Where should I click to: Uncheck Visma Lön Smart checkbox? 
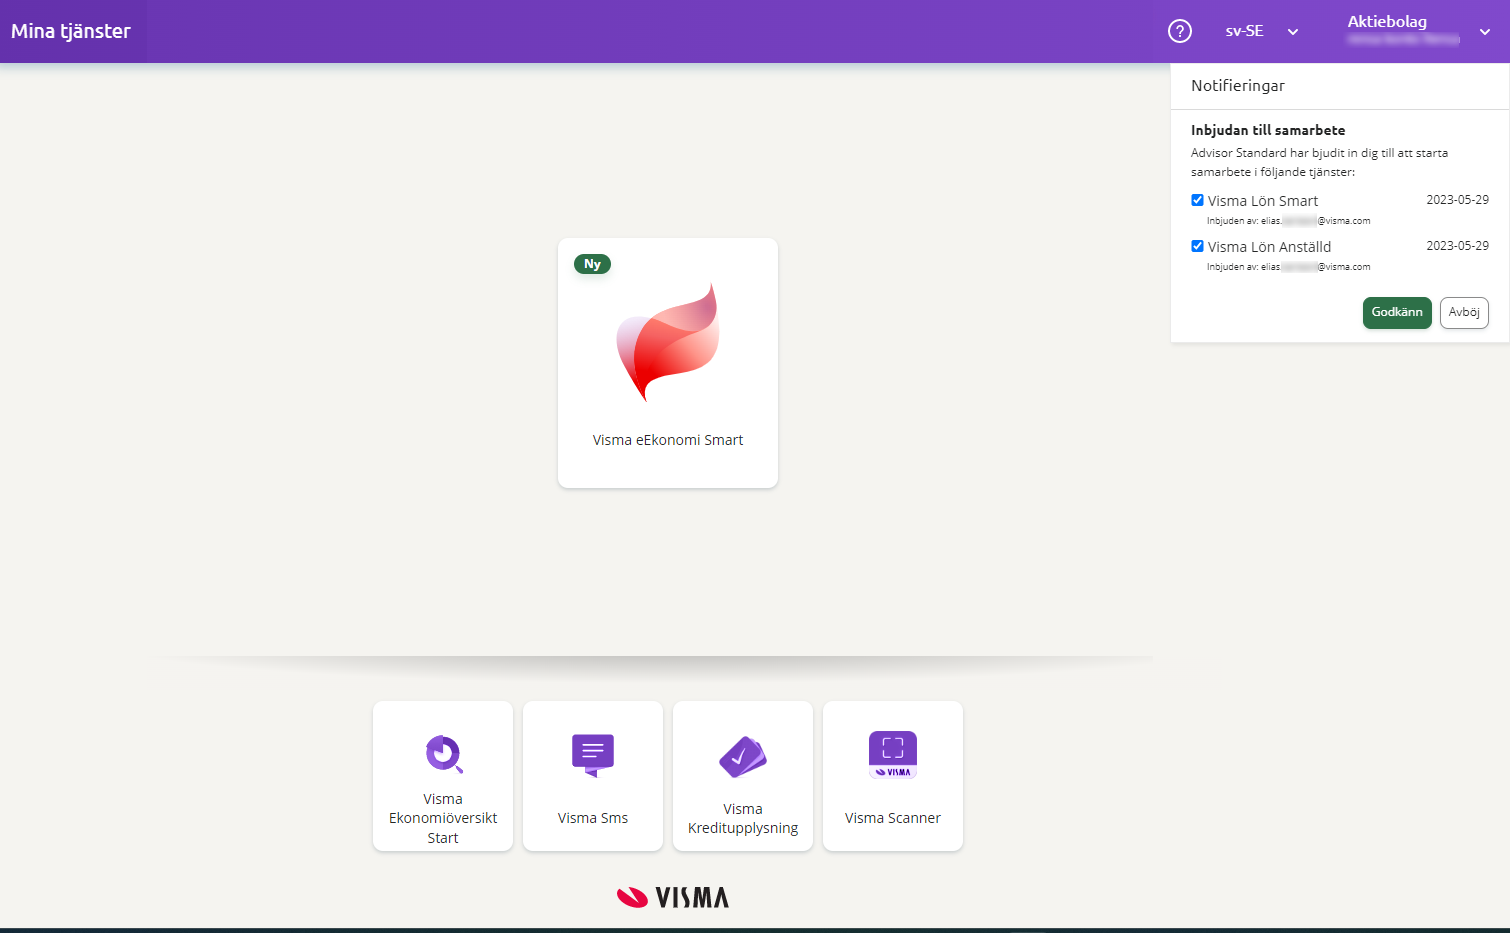pyautogui.click(x=1197, y=200)
